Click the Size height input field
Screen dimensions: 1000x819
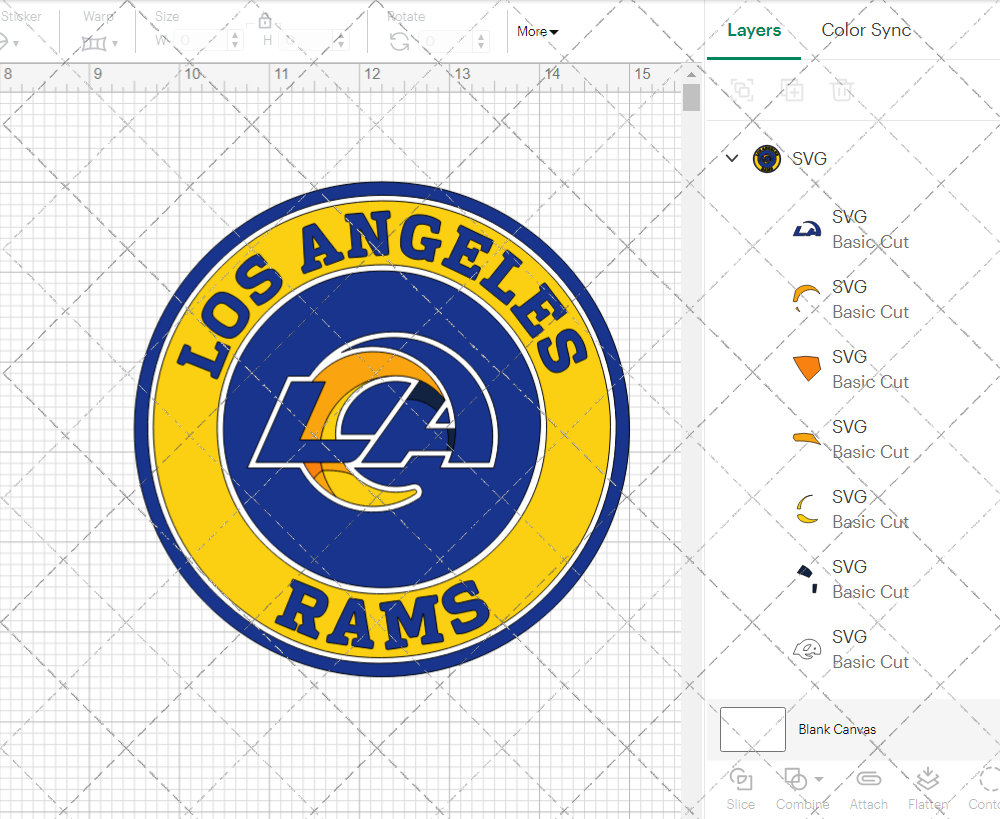tap(306, 41)
